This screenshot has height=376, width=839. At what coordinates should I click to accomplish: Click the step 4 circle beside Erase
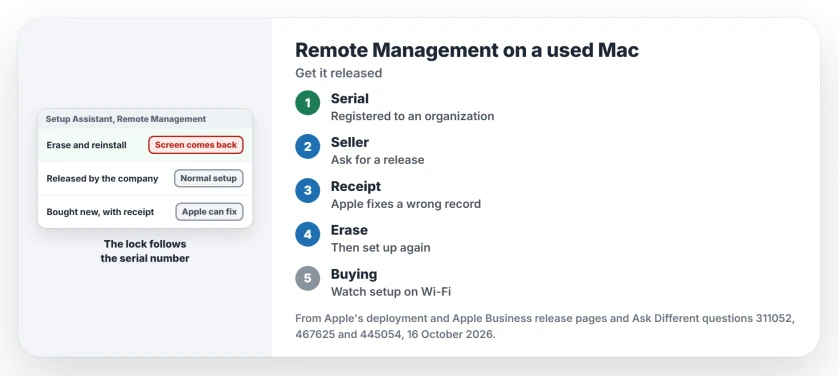point(308,234)
